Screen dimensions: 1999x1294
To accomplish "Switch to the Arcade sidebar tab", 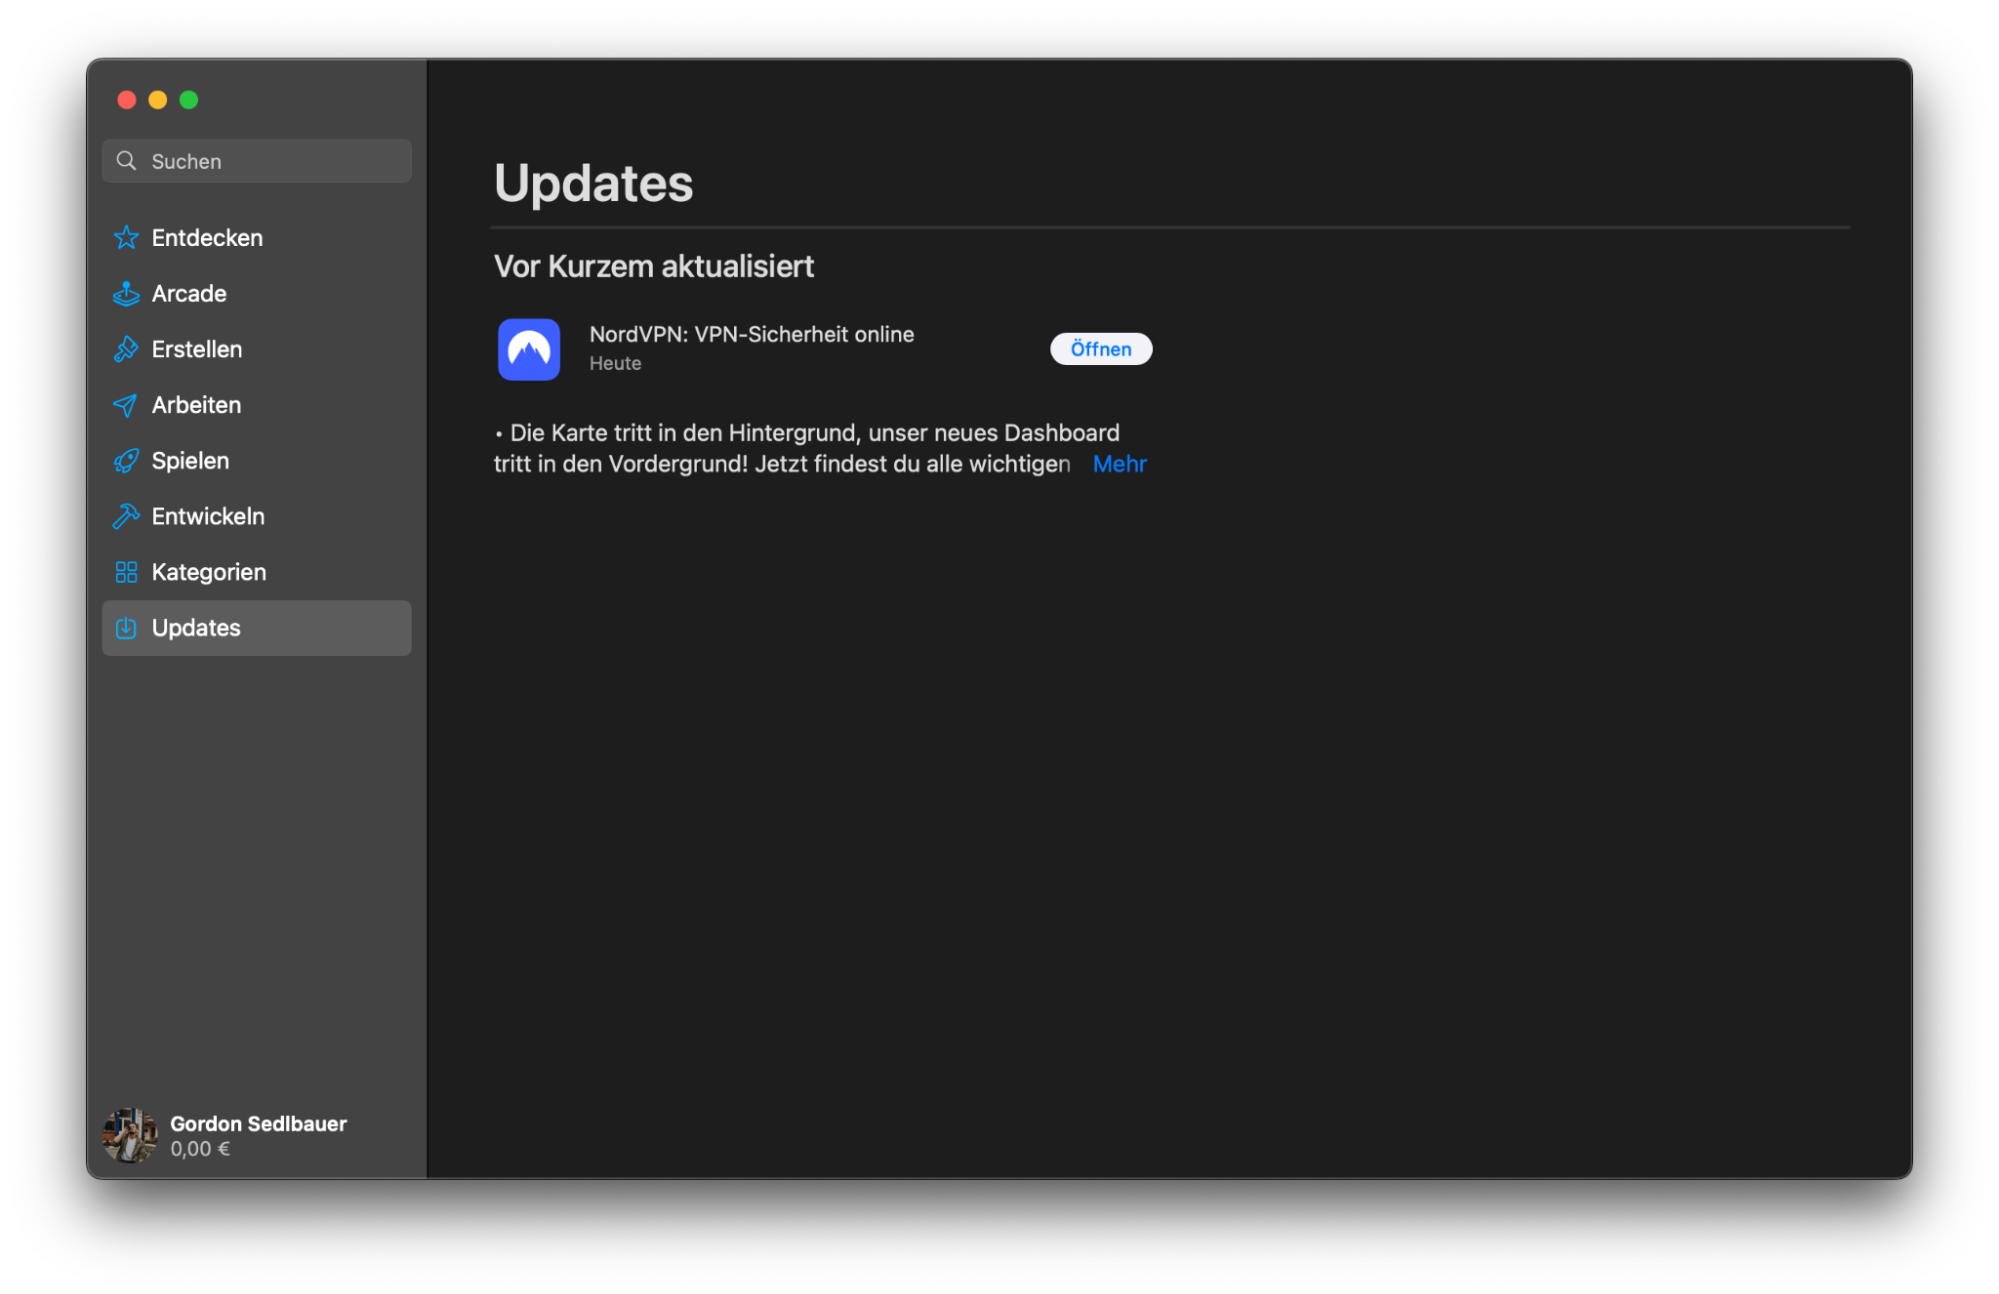I will [x=189, y=293].
